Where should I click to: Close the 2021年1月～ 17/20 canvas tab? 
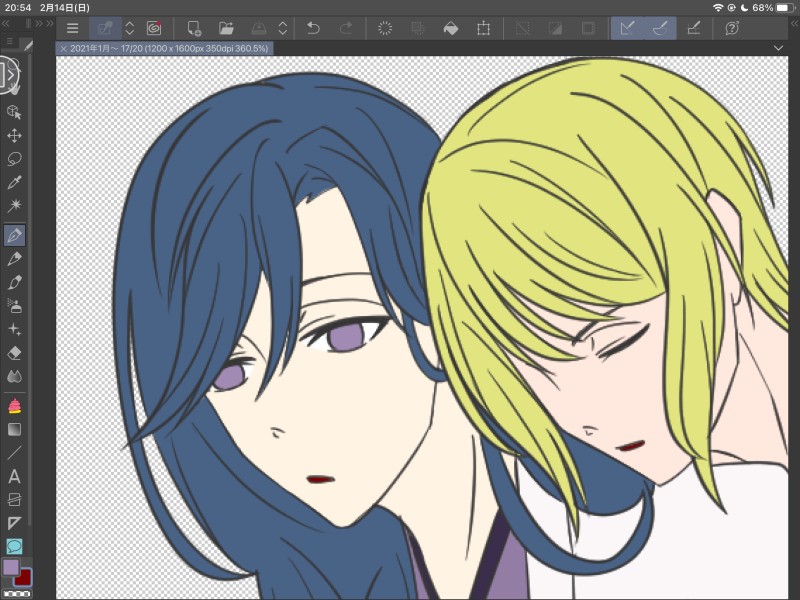click(63, 48)
